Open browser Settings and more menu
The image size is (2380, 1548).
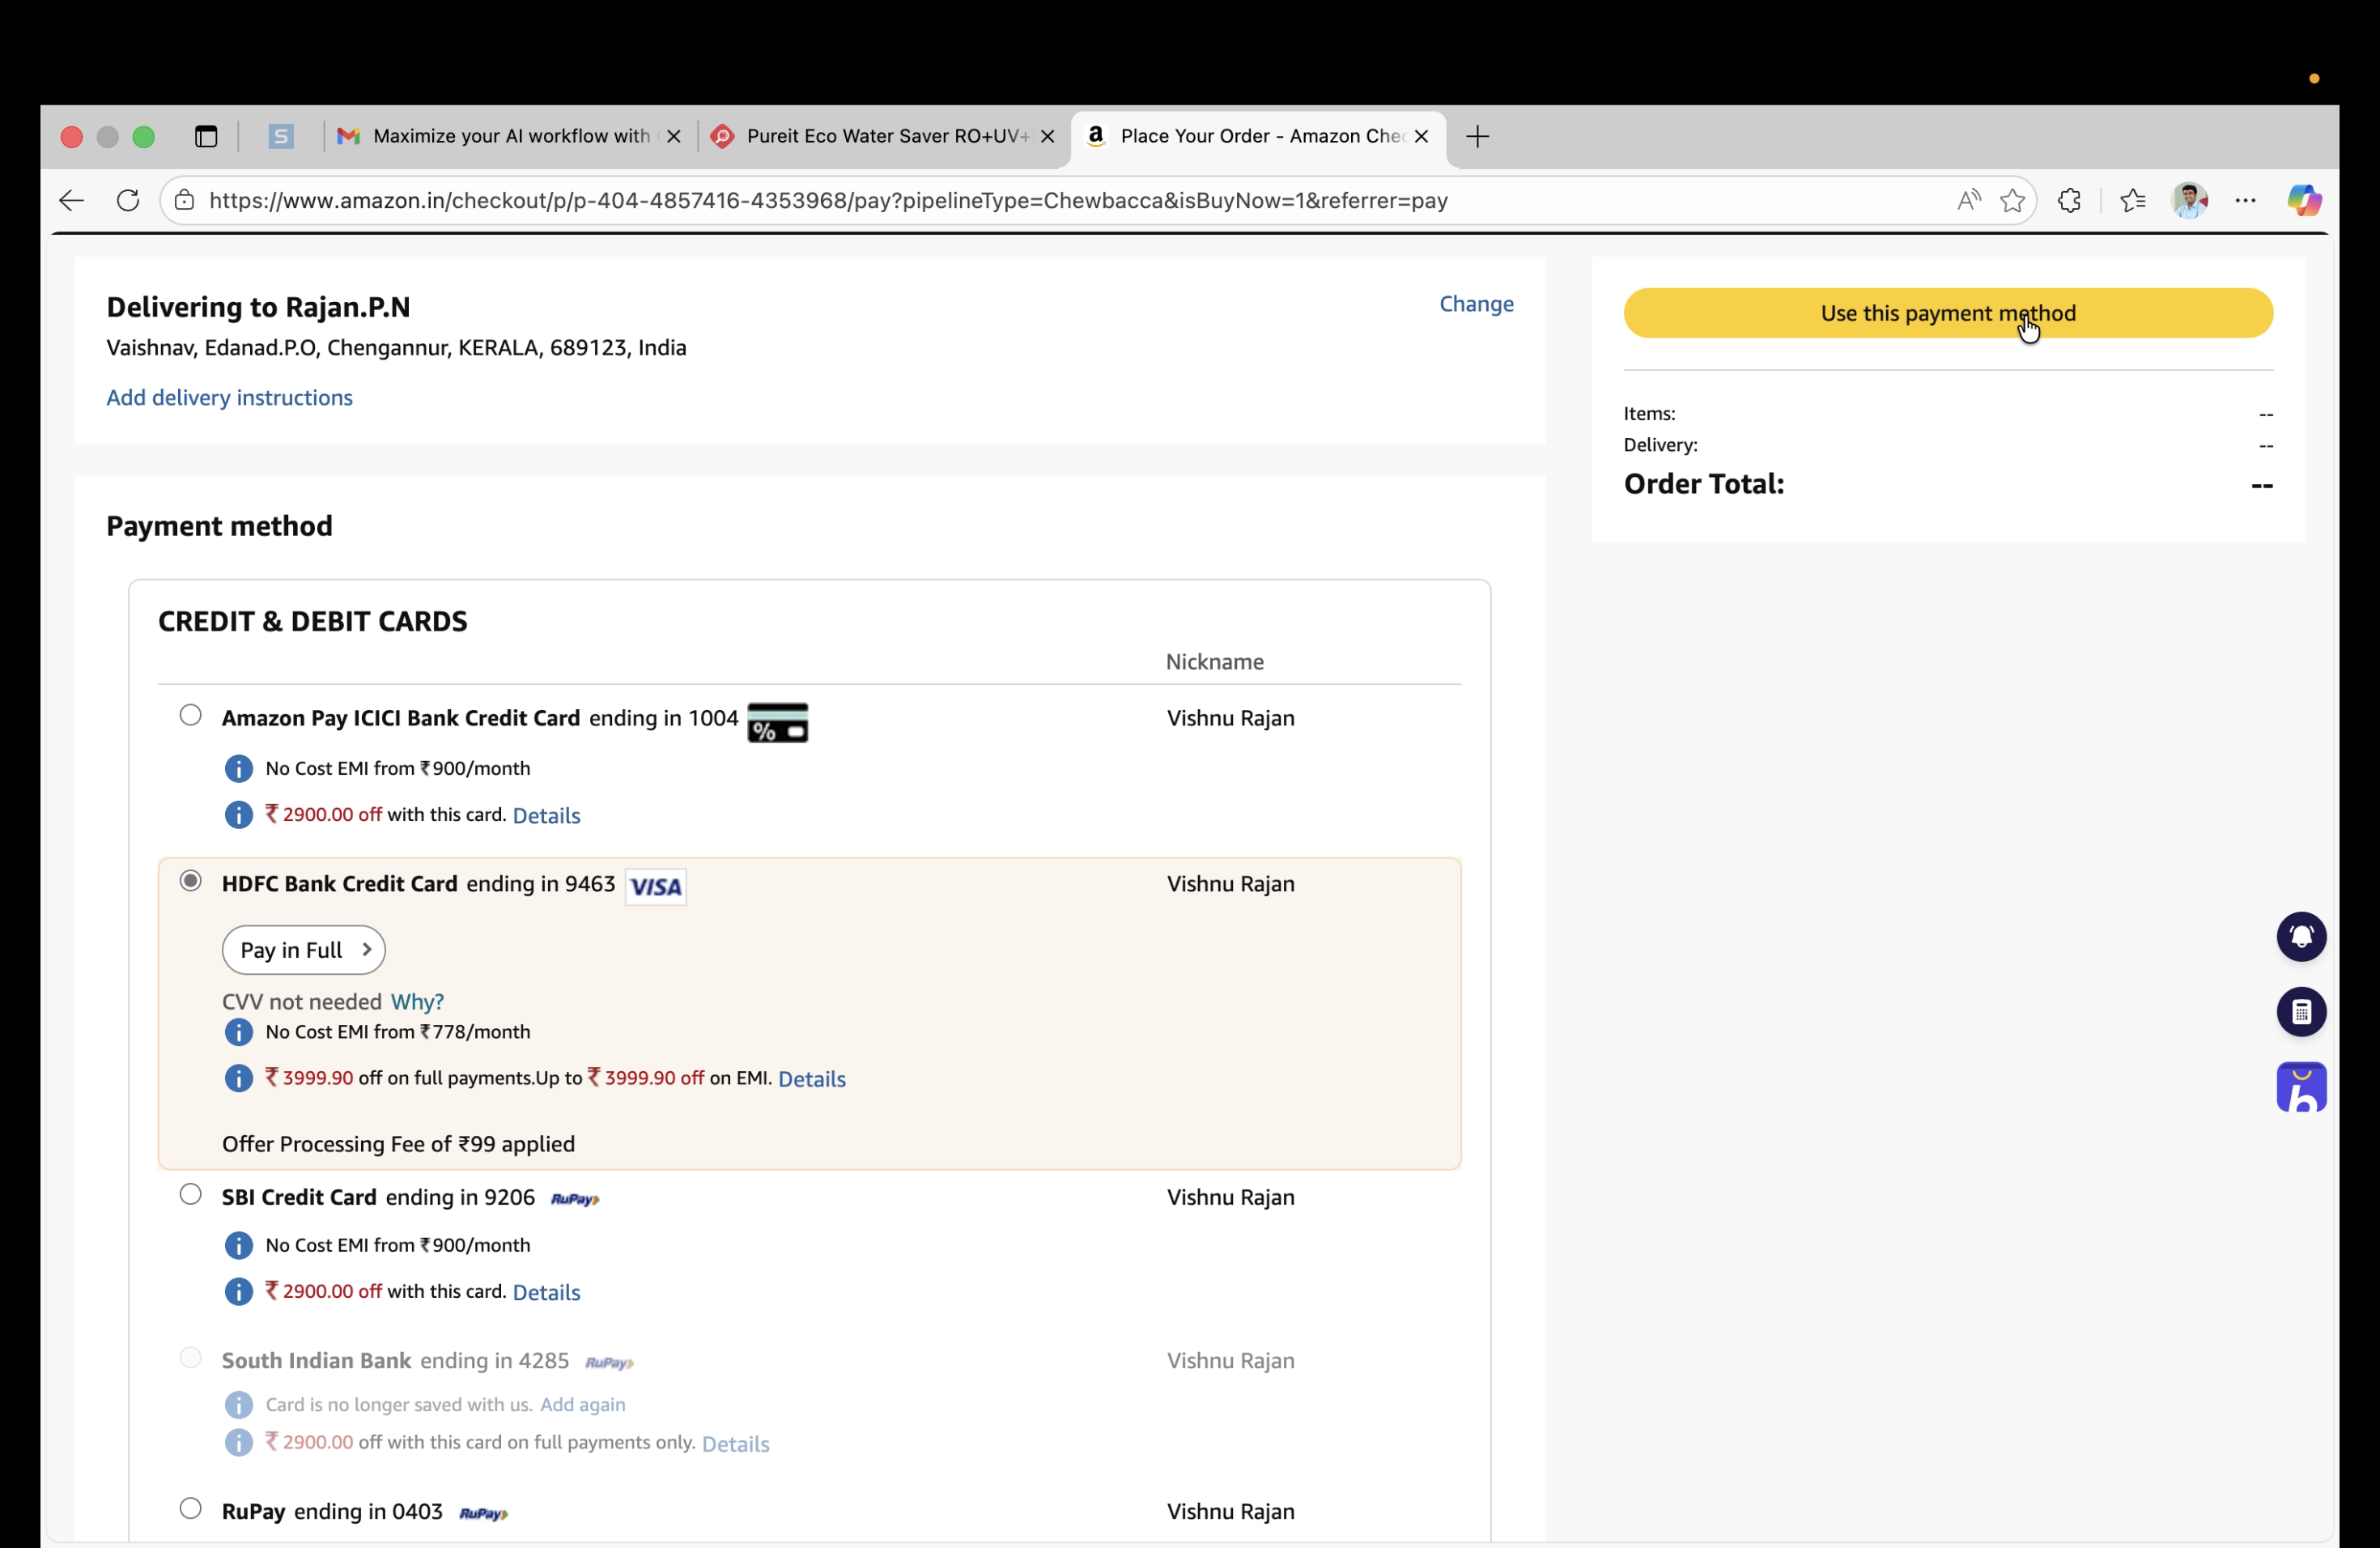pos(2245,200)
